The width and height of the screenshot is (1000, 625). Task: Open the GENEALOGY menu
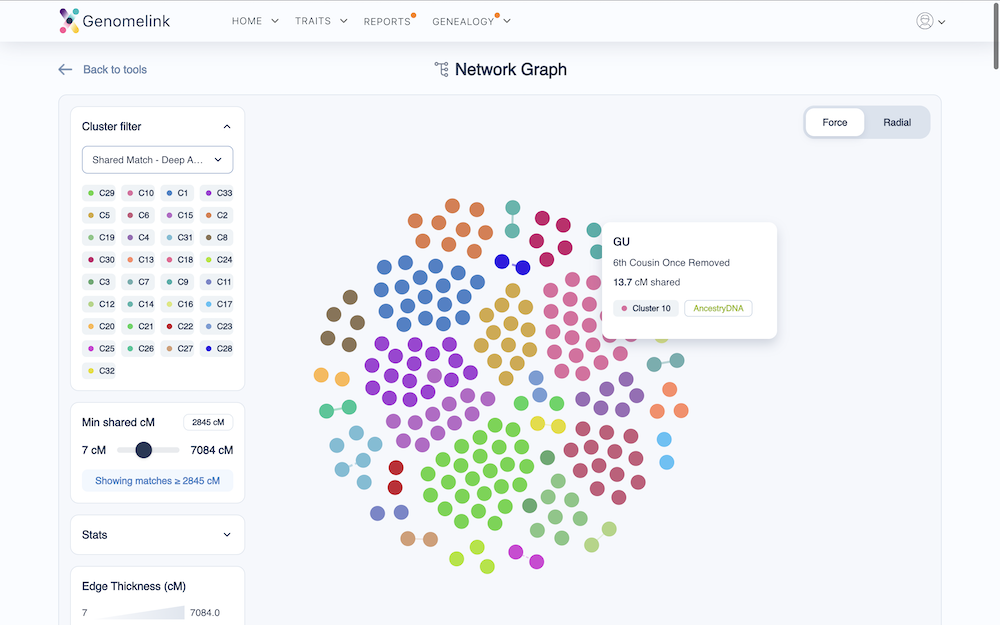(x=463, y=21)
